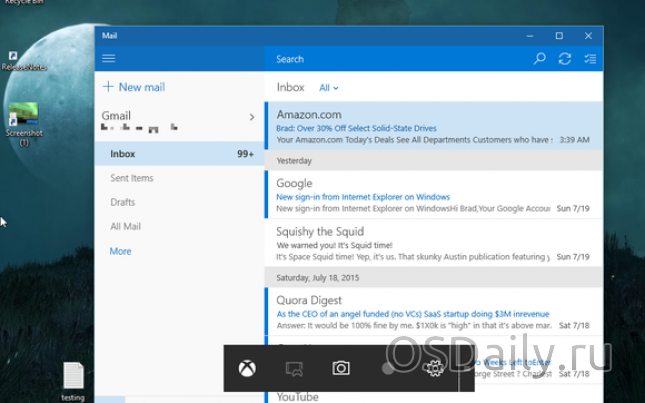Select the Inbox folder
The height and width of the screenshot is (403, 645).
pos(123,154)
